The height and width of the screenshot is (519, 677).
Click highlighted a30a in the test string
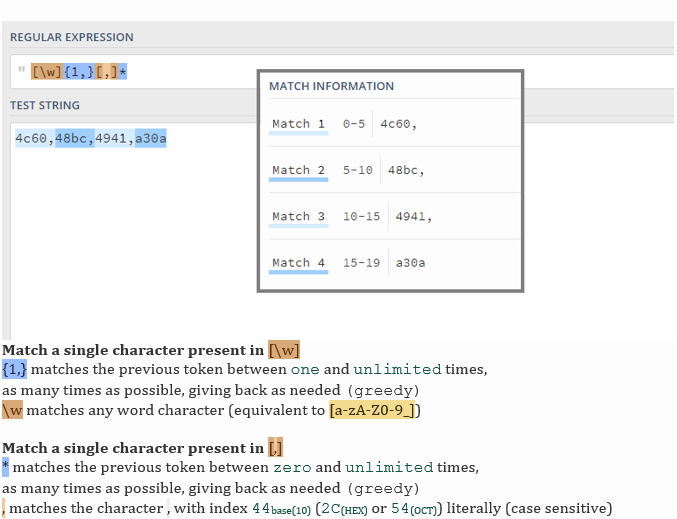[150, 138]
